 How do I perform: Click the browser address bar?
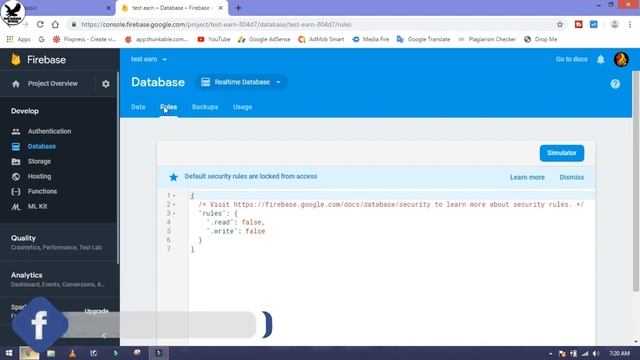coord(310,24)
